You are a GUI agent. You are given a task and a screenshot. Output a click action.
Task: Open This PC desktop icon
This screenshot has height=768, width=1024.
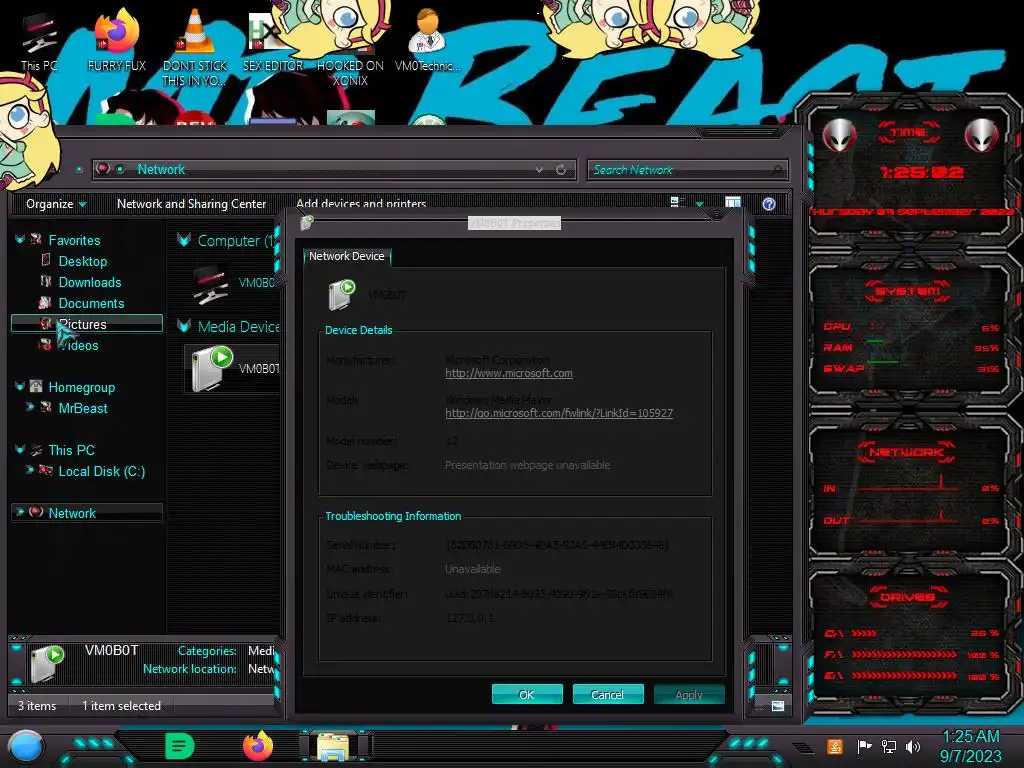[x=39, y=40]
